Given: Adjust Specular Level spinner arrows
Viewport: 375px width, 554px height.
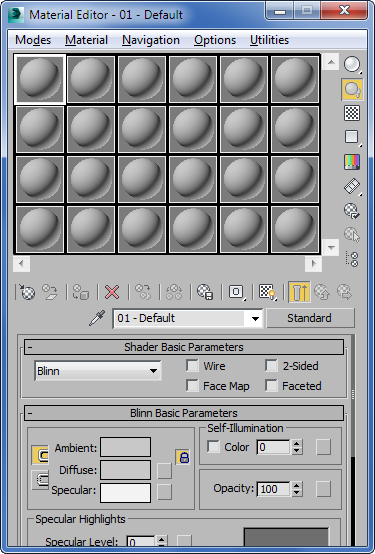Looking at the screenshot, I should (x=162, y=541).
